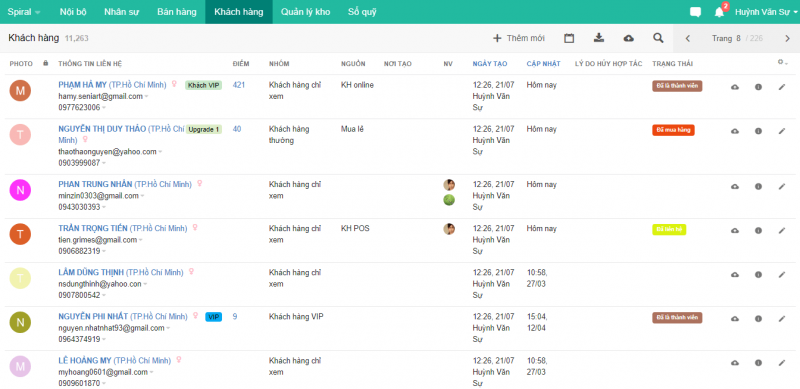Open info icon for Phan Trung Nhân
800x389 pixels.
pyautogui.click(x=758, y=187)
